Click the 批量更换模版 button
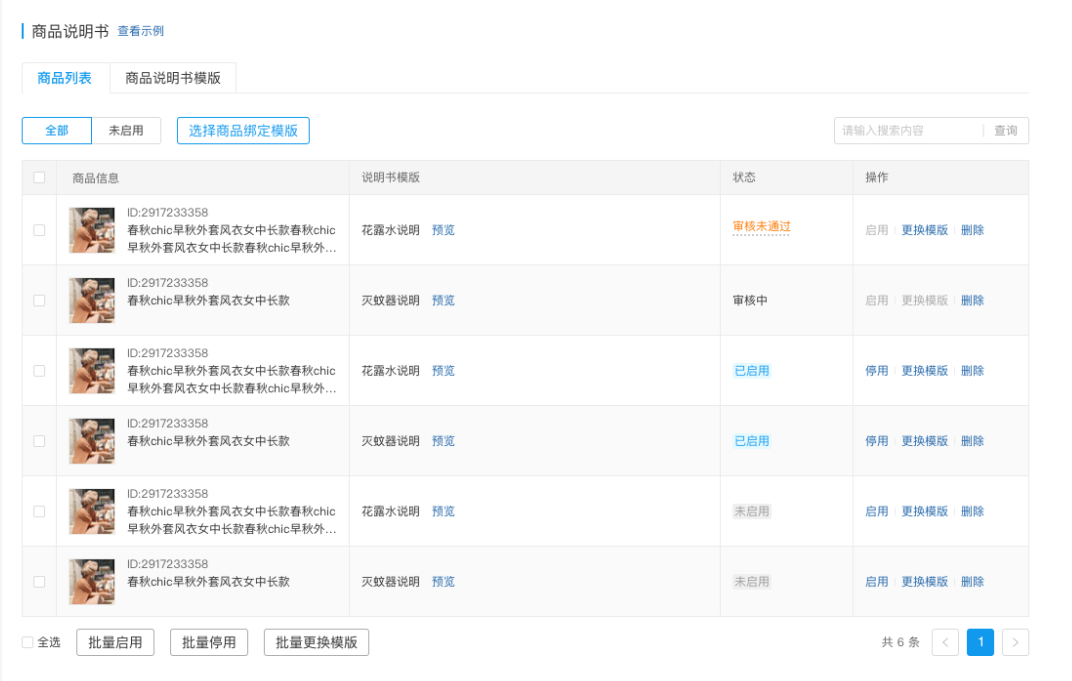This screenshot has width=1072, height=681. click(x=317, y=642)
